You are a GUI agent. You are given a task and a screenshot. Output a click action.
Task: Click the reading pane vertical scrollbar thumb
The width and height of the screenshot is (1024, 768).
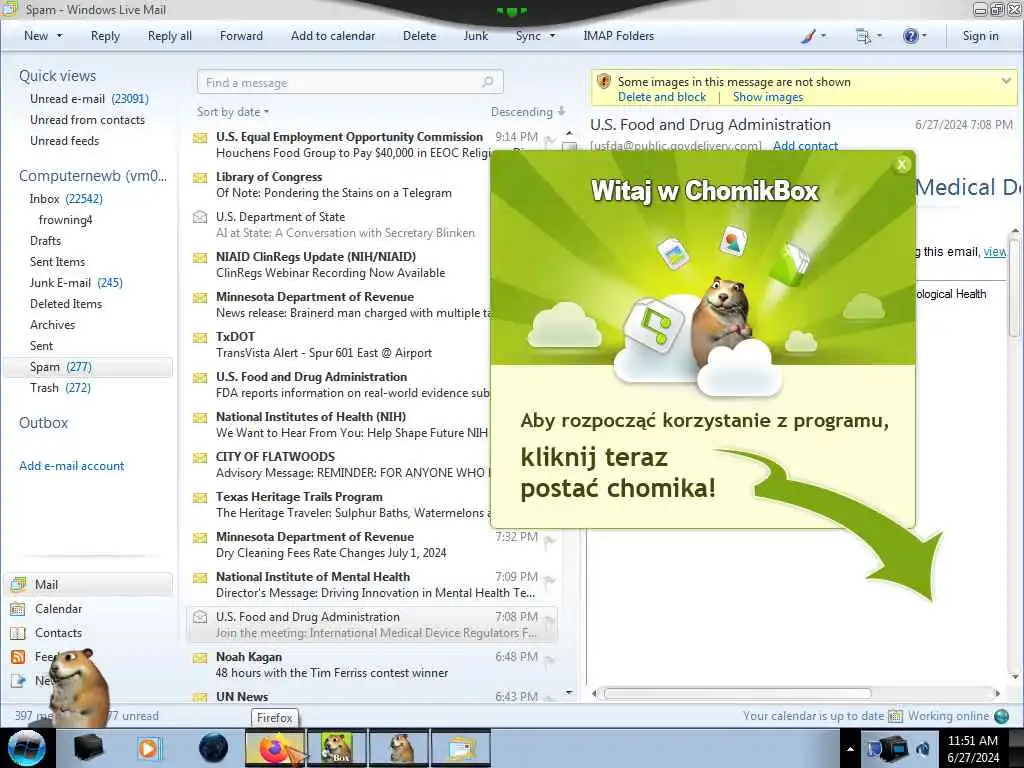coord(1014,287)
